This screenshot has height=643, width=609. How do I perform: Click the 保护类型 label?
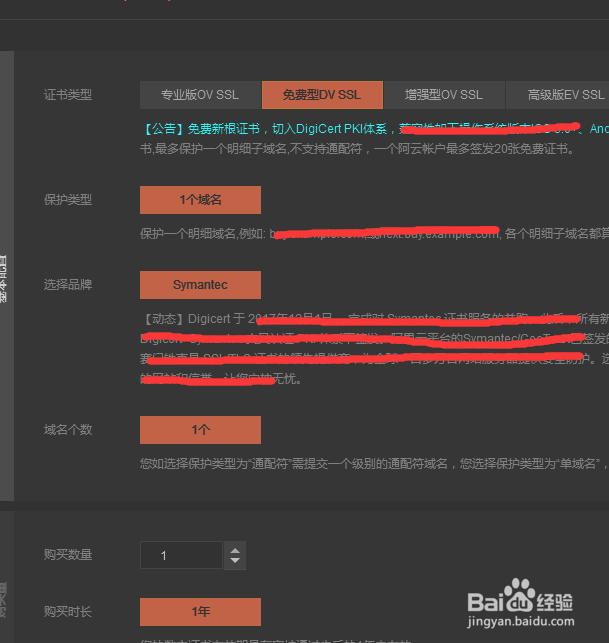pyautogui.click(x=68, y=200)
